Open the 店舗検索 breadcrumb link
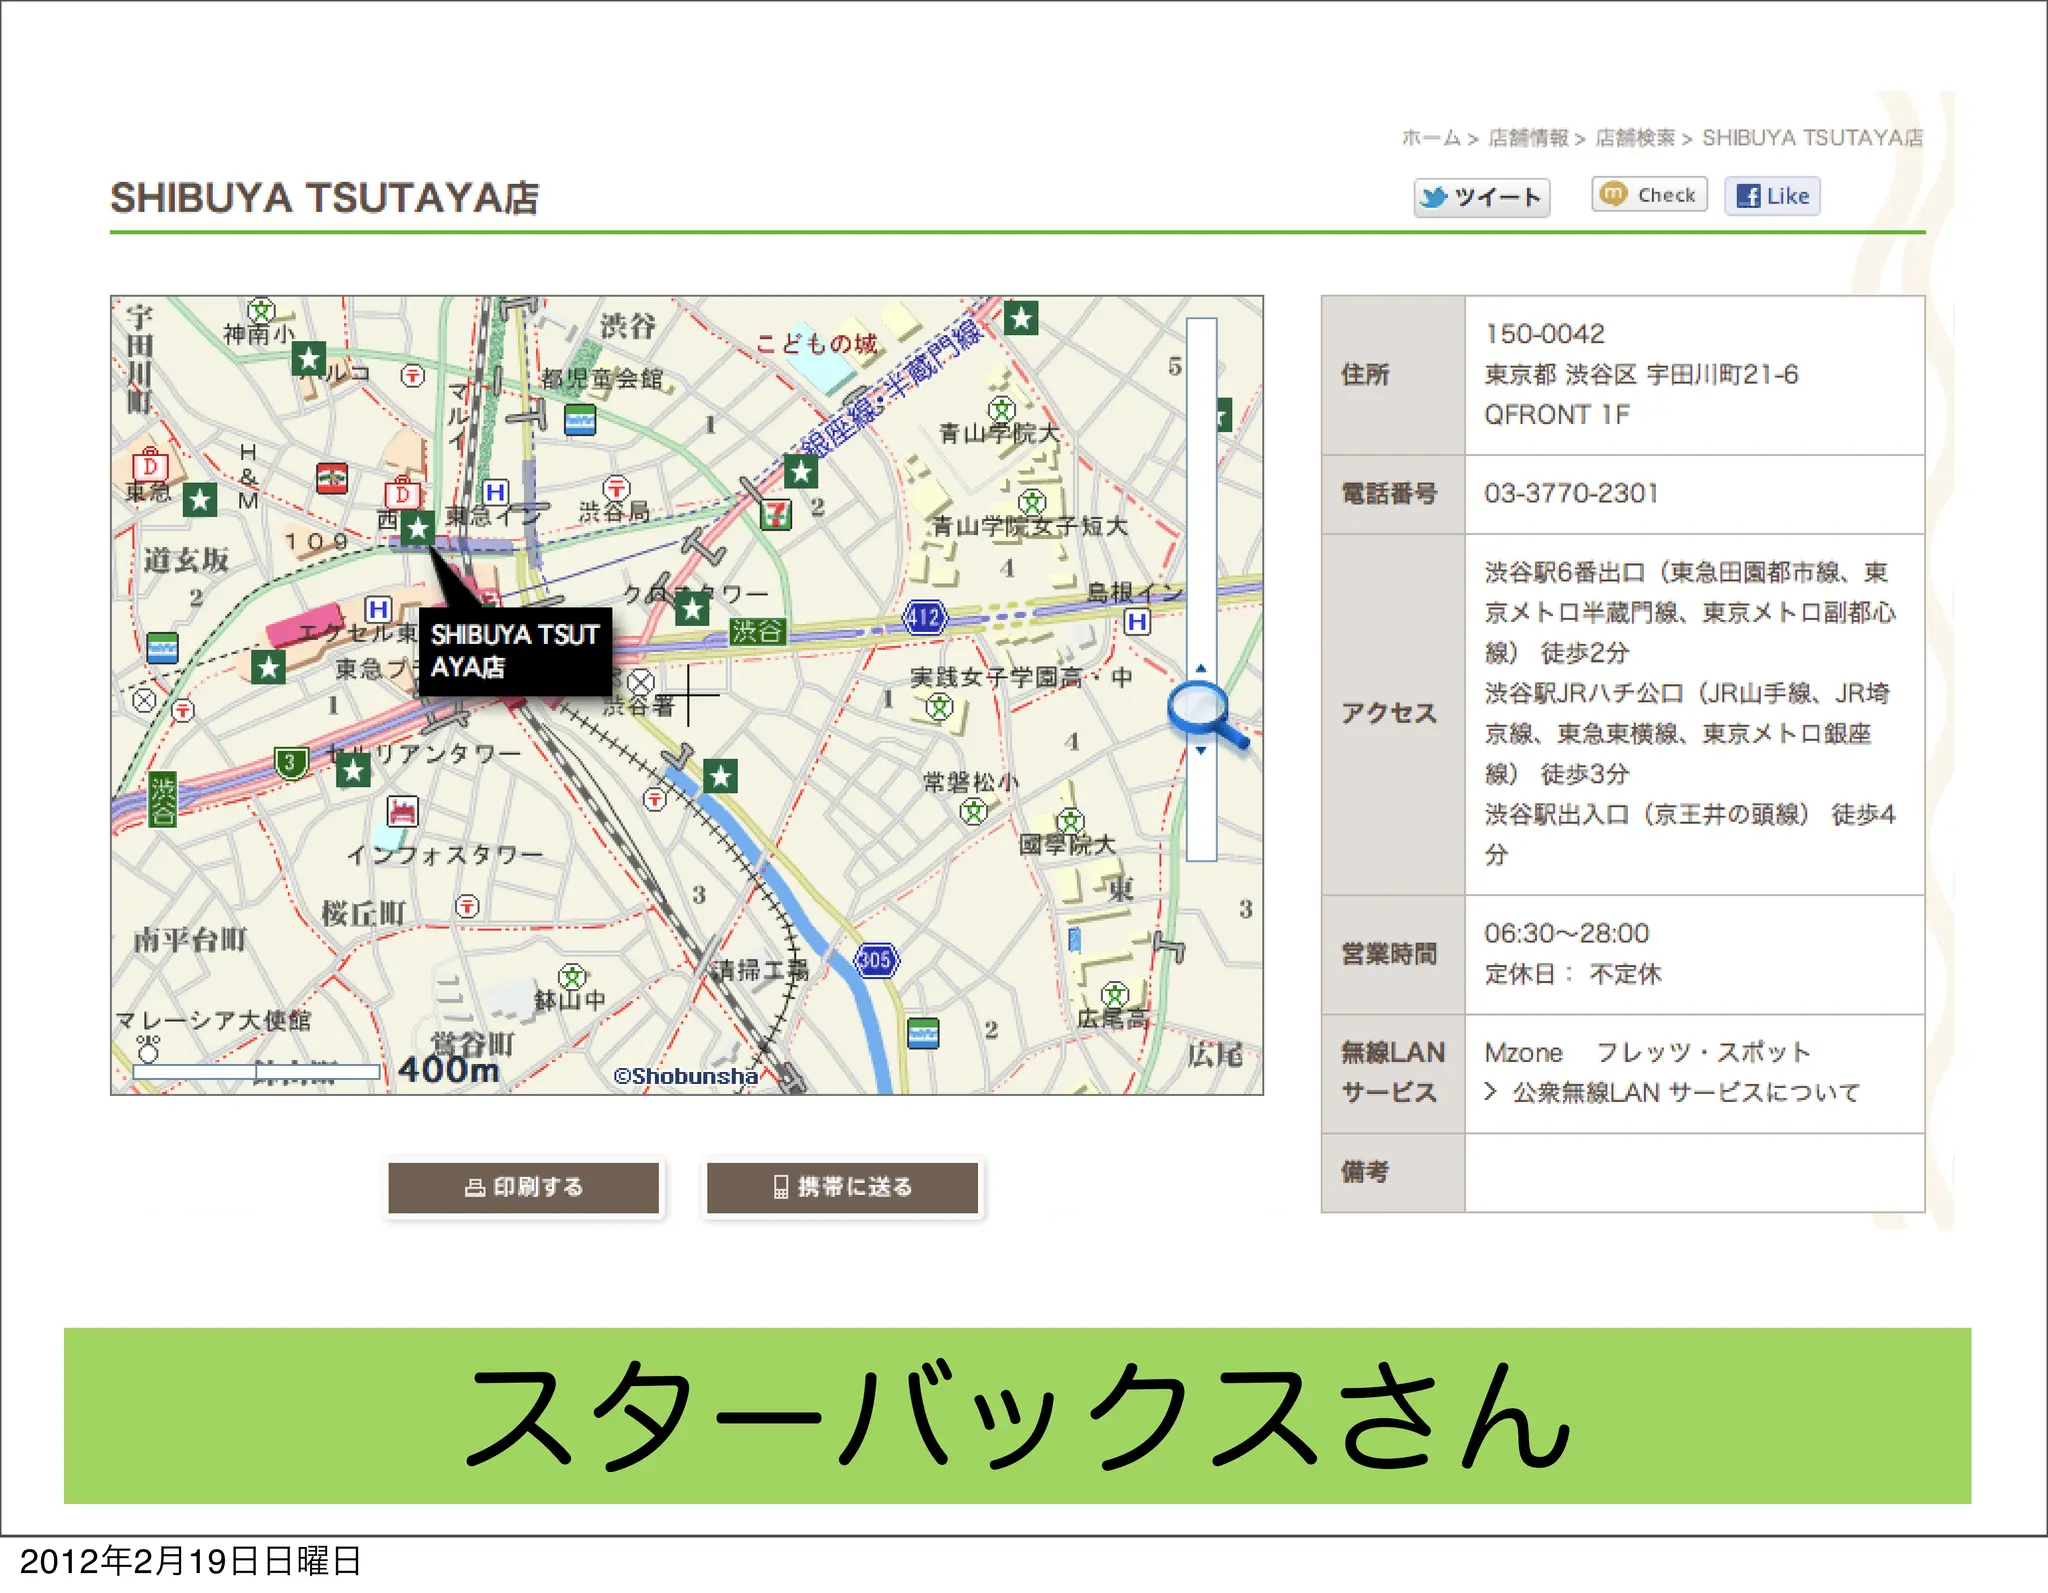Viewport: 2048px width, 1593px height. 1634,138
